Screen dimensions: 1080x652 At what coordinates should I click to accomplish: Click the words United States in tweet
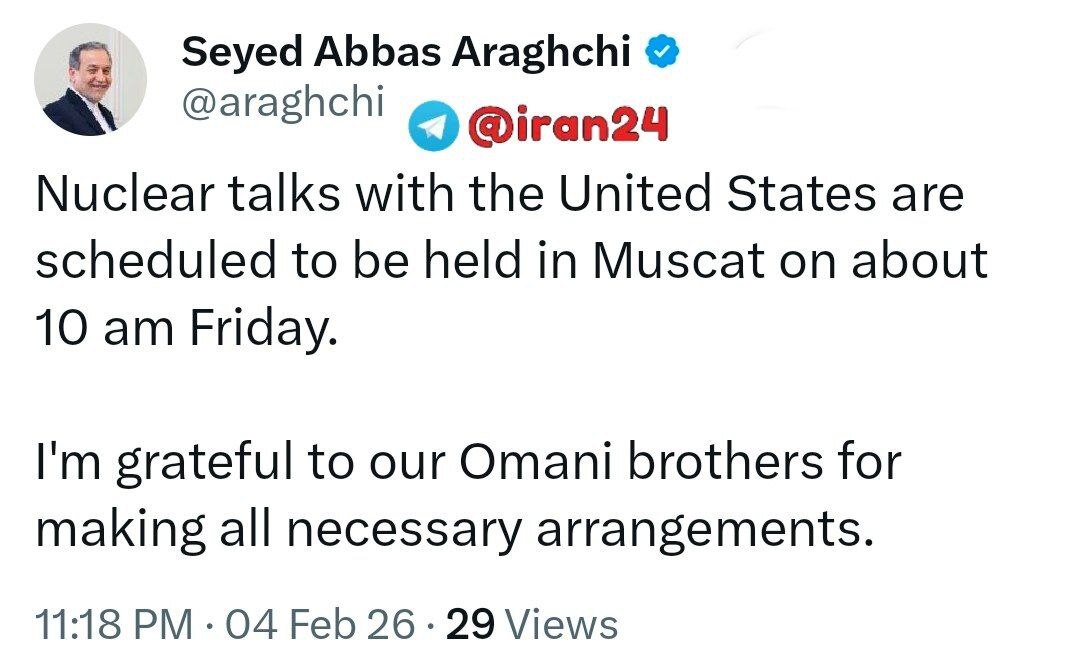pos(700,194)
